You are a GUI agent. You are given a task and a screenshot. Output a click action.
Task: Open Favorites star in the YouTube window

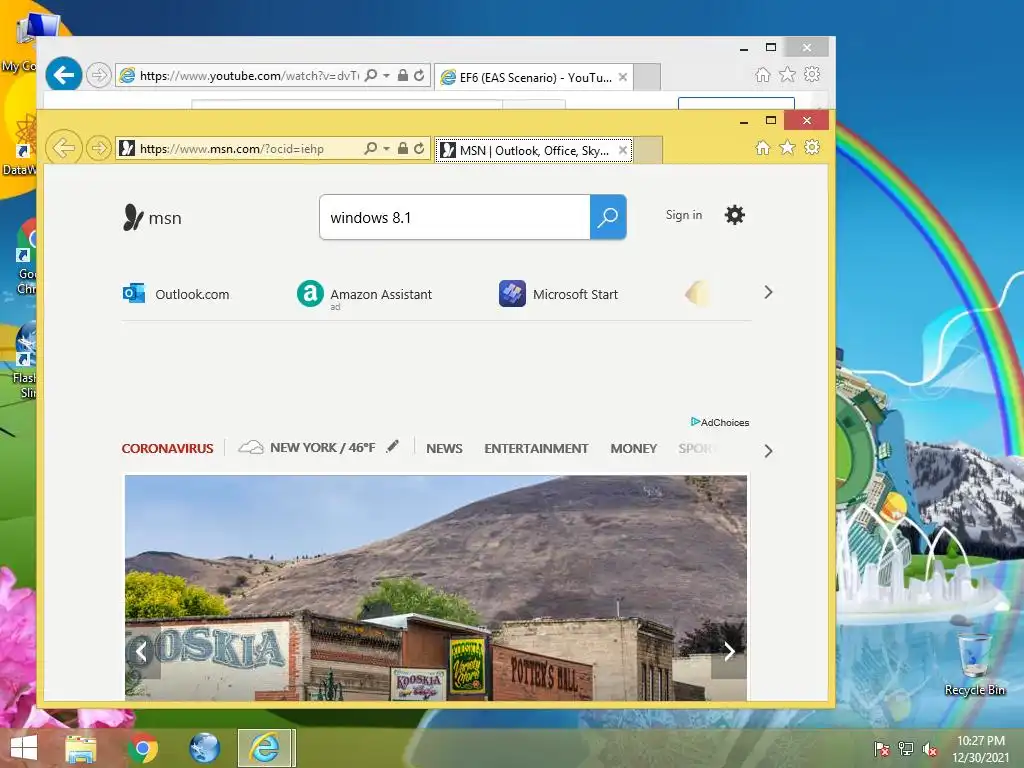(x=788, y=74)
